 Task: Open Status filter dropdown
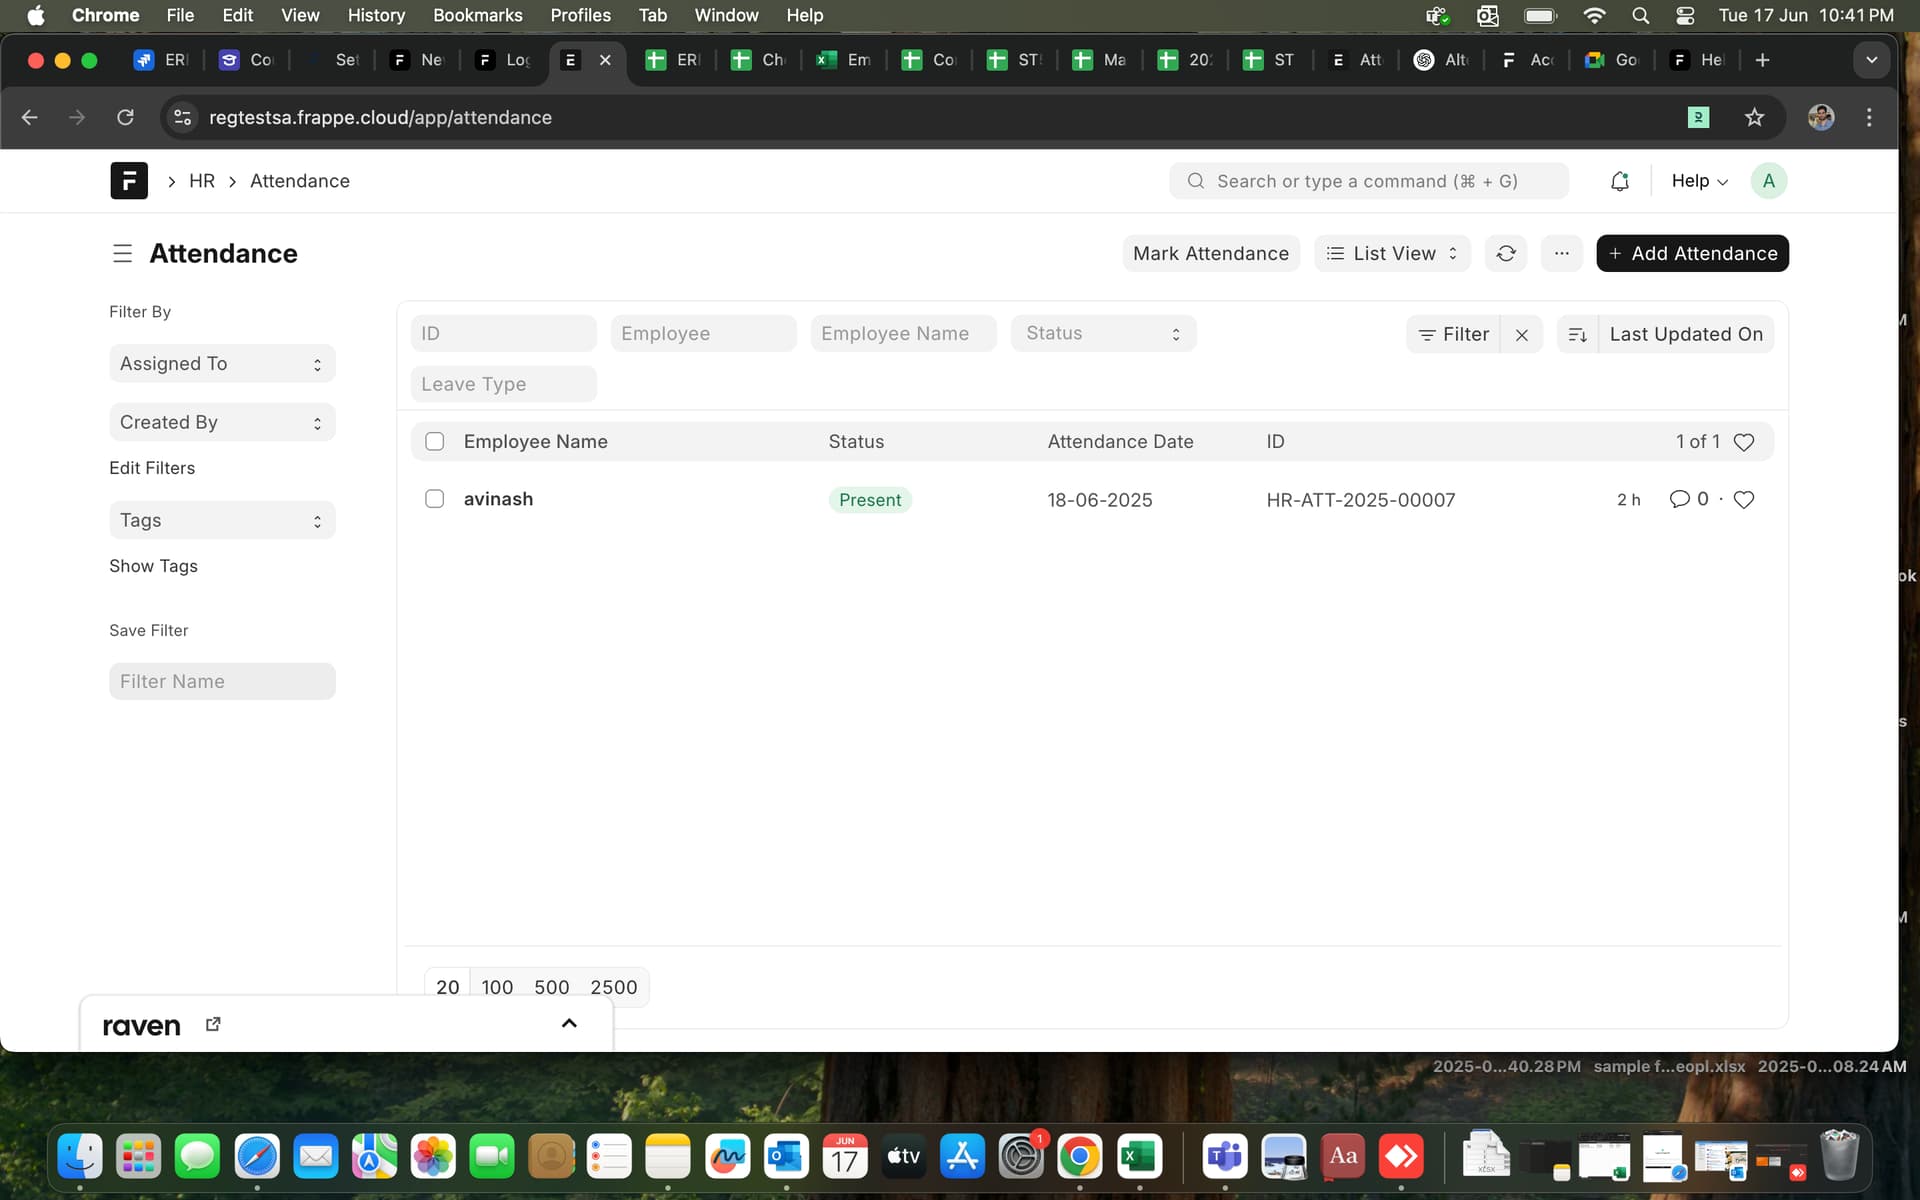(x=1103, y=334)
